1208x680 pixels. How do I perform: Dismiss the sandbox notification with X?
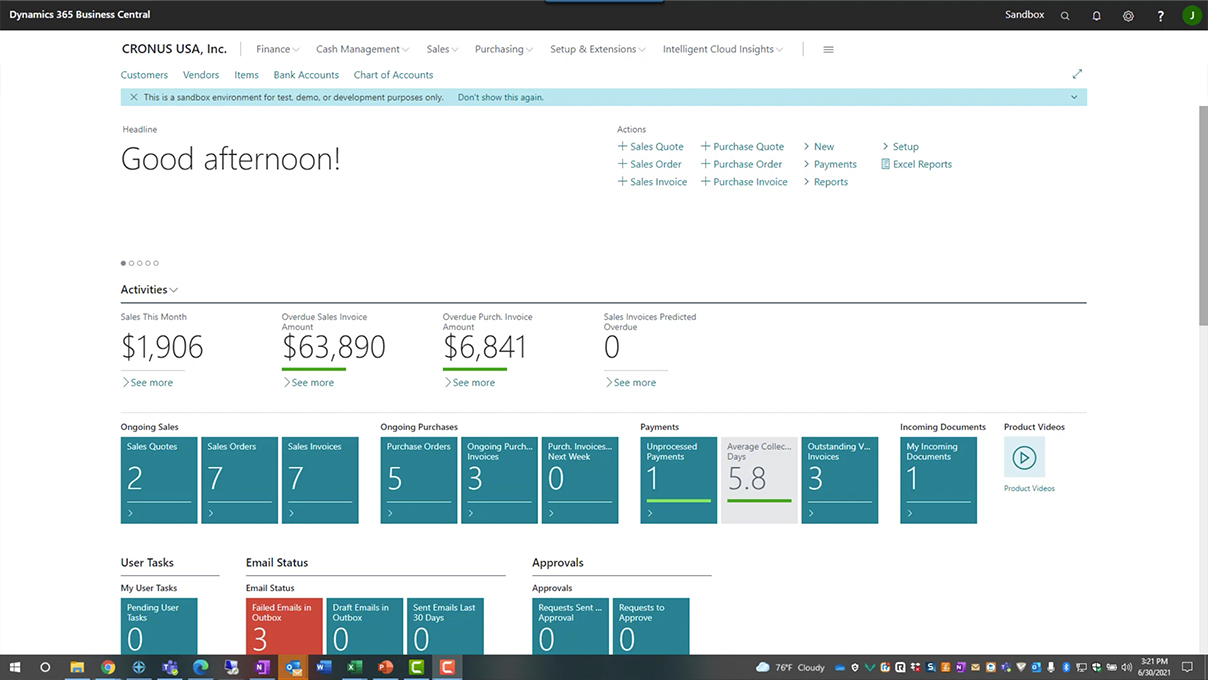[134, 98]
